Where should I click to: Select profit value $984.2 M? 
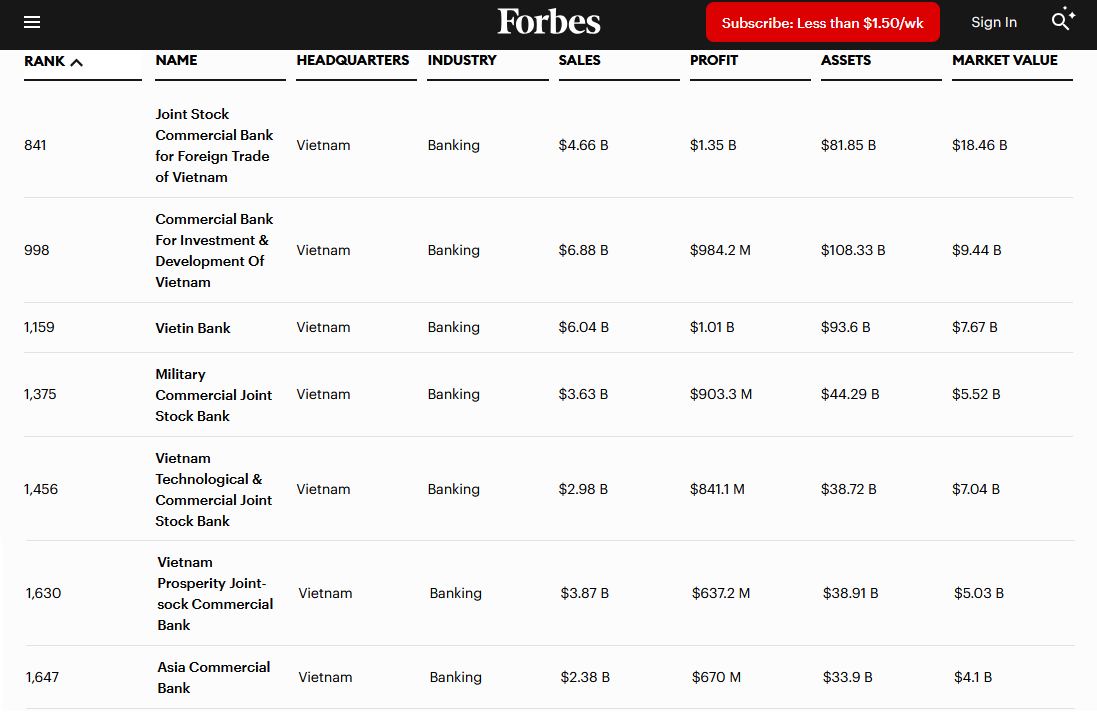coord(720,250)
